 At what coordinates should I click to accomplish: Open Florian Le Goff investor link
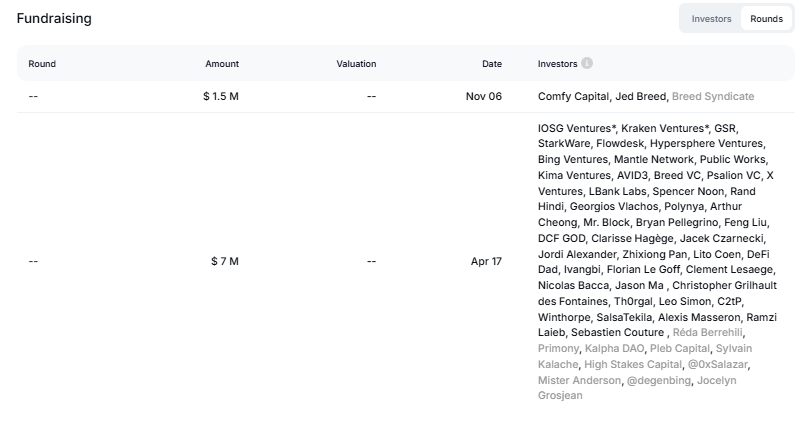point(643,269)
